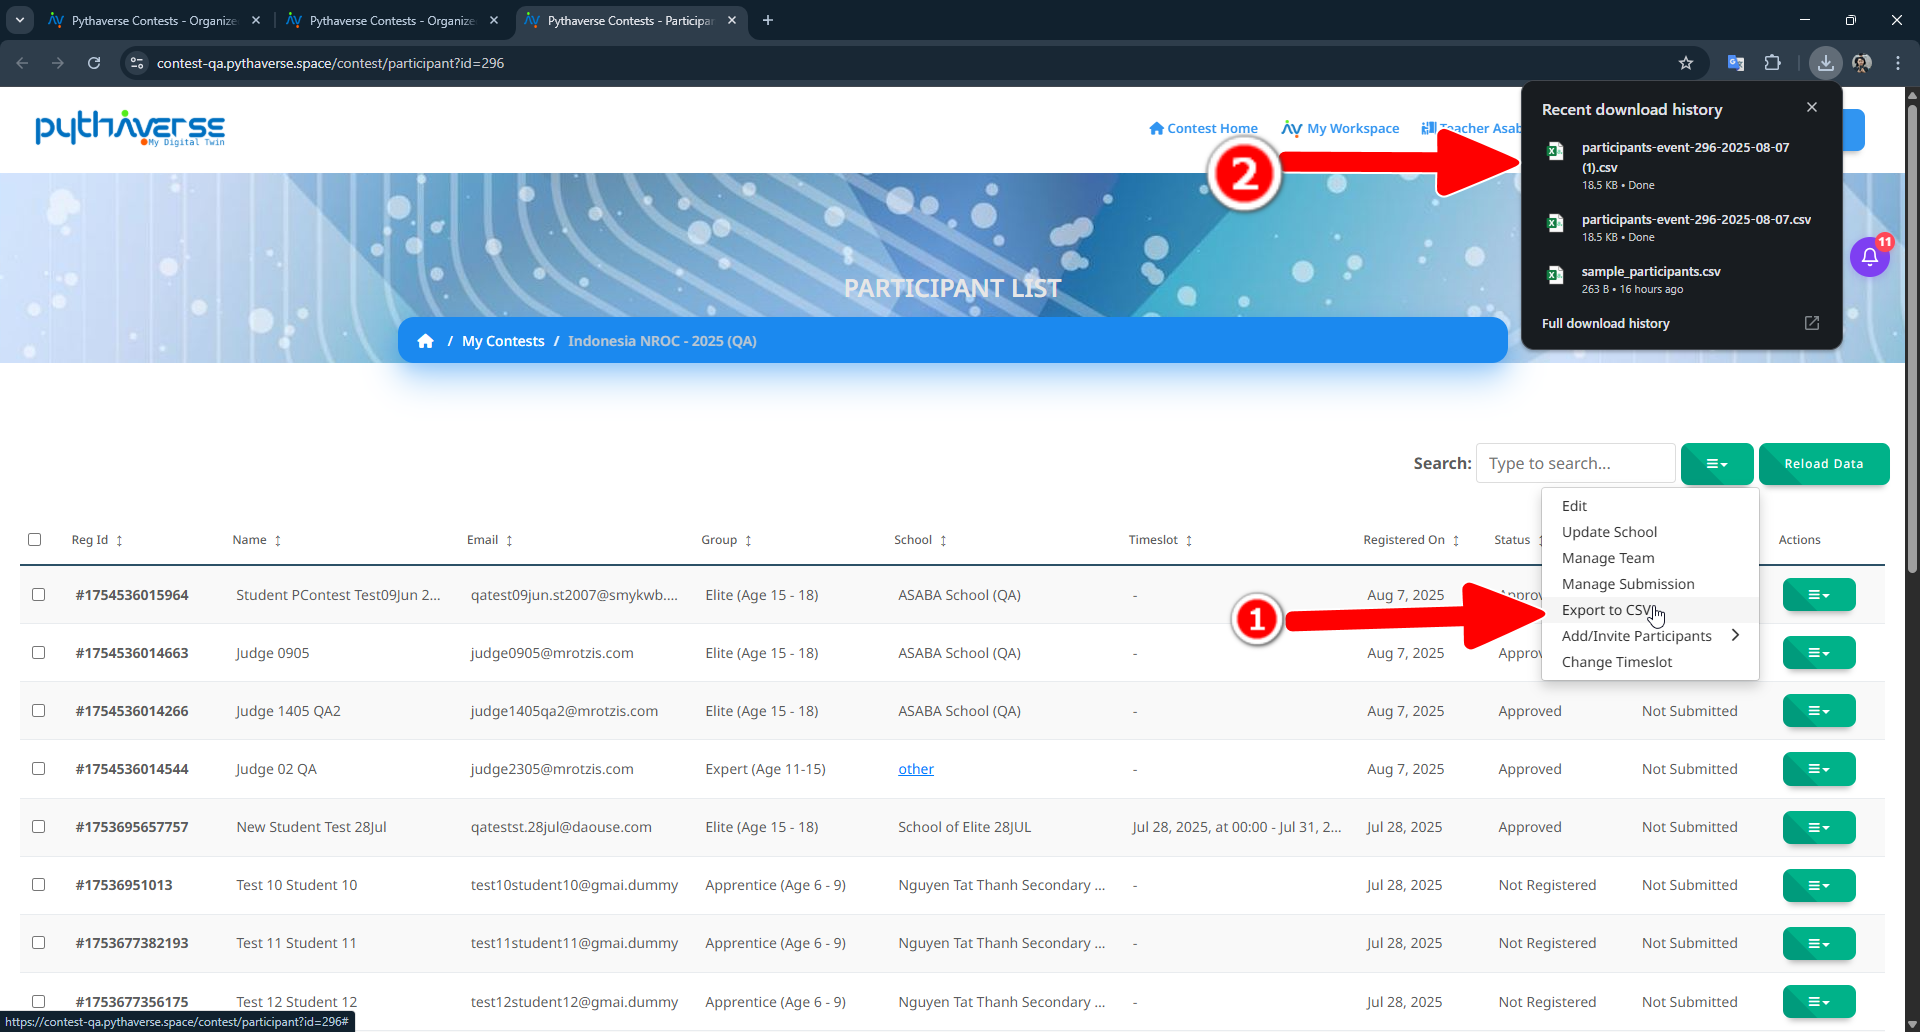Open participants-event-296-2025-08-07 (1).csv download
Viewport: 1920px width, 1032px height.
coord(1684,165)
